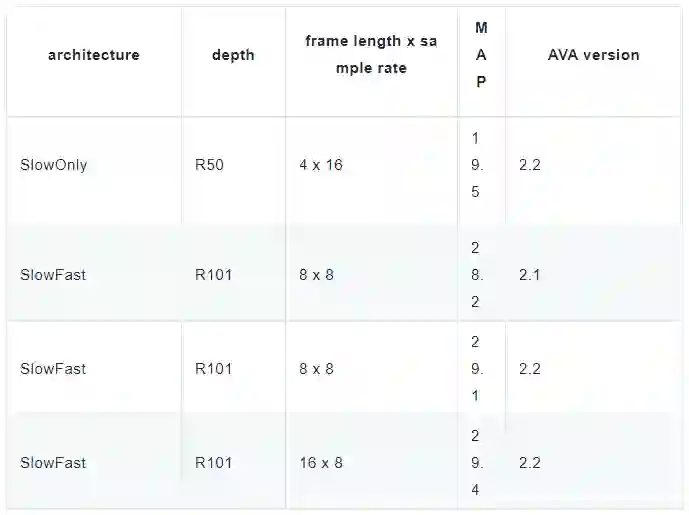Click the frame length x sample rate header
Viewport: 689px width, 515px height.
coord(371,55)
